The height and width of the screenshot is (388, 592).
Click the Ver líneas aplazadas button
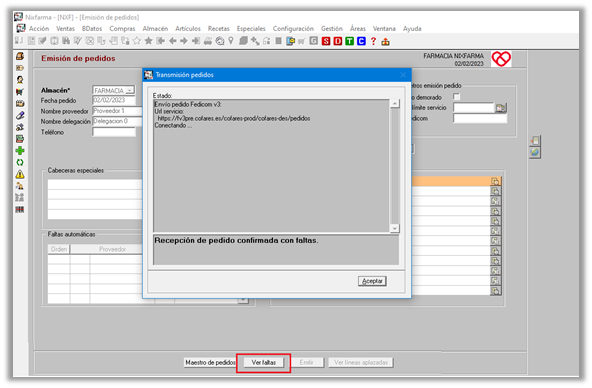coord(361,363)
